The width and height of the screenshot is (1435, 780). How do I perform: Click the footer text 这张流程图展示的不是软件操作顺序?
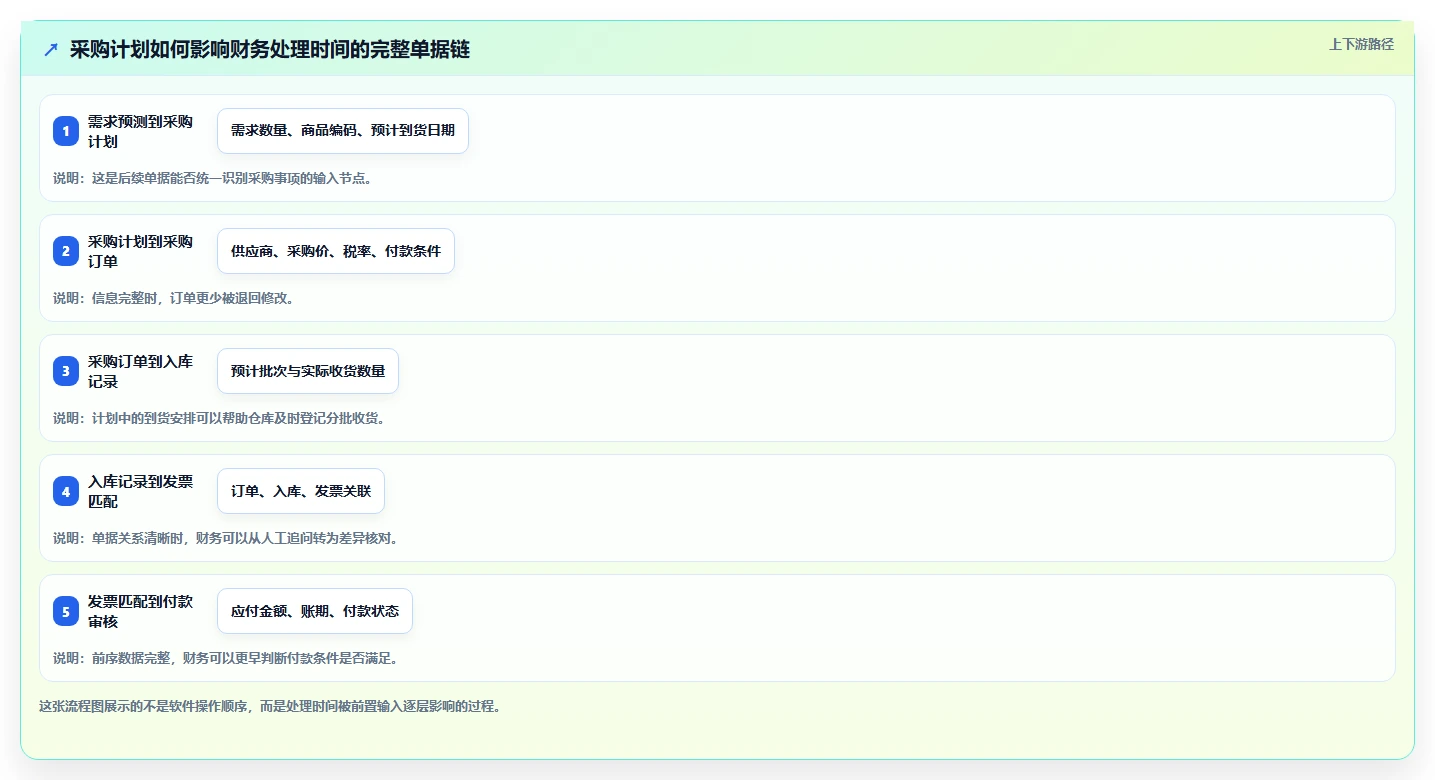(270, 706)
